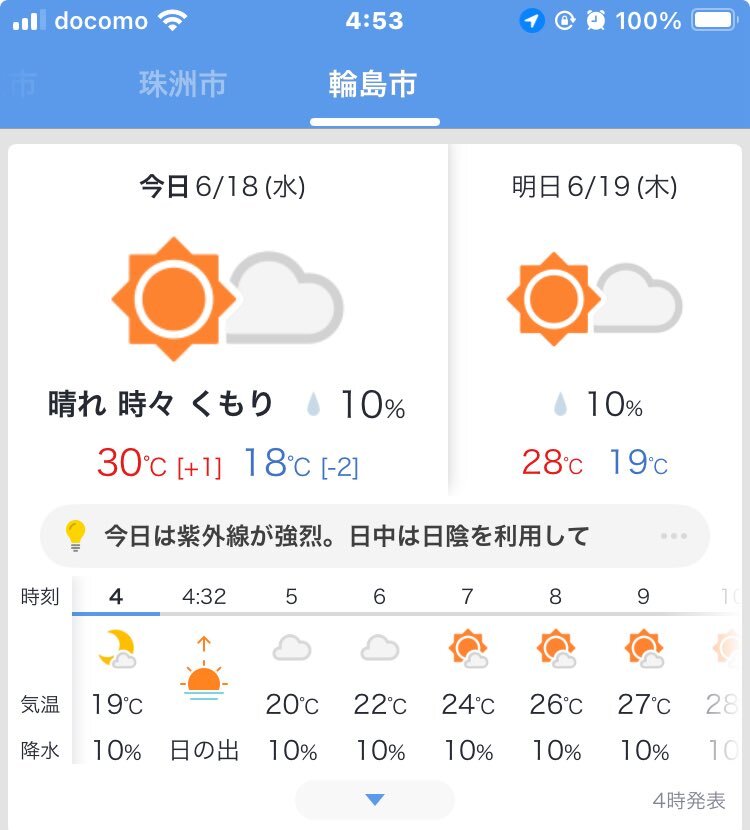Tap the blue current-hour progress bar
This screenshot has height=830, width=750.
pos(116,614)
